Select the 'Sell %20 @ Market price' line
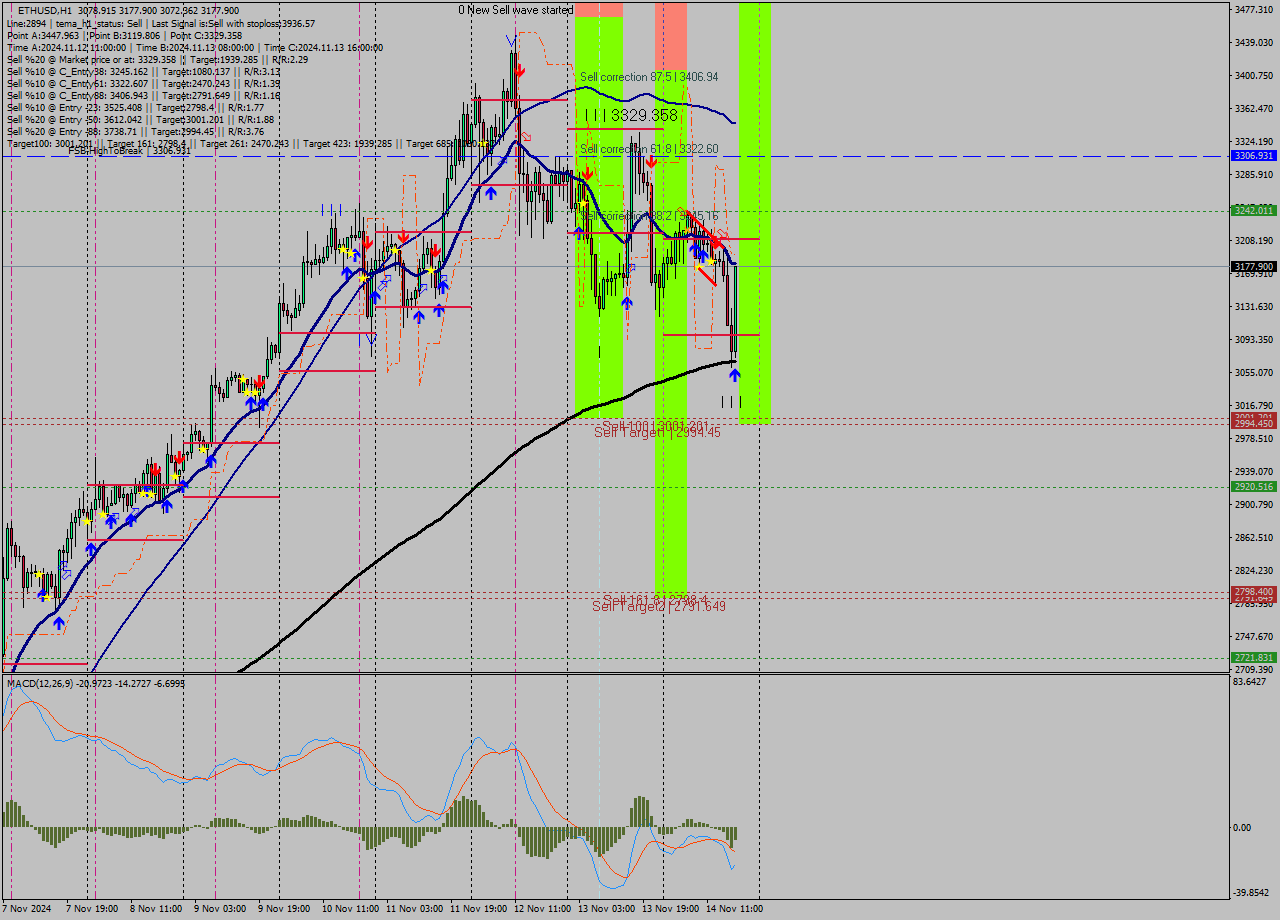Image resolution: width=1280 pixels, height=920 pixels. [157, 59]
